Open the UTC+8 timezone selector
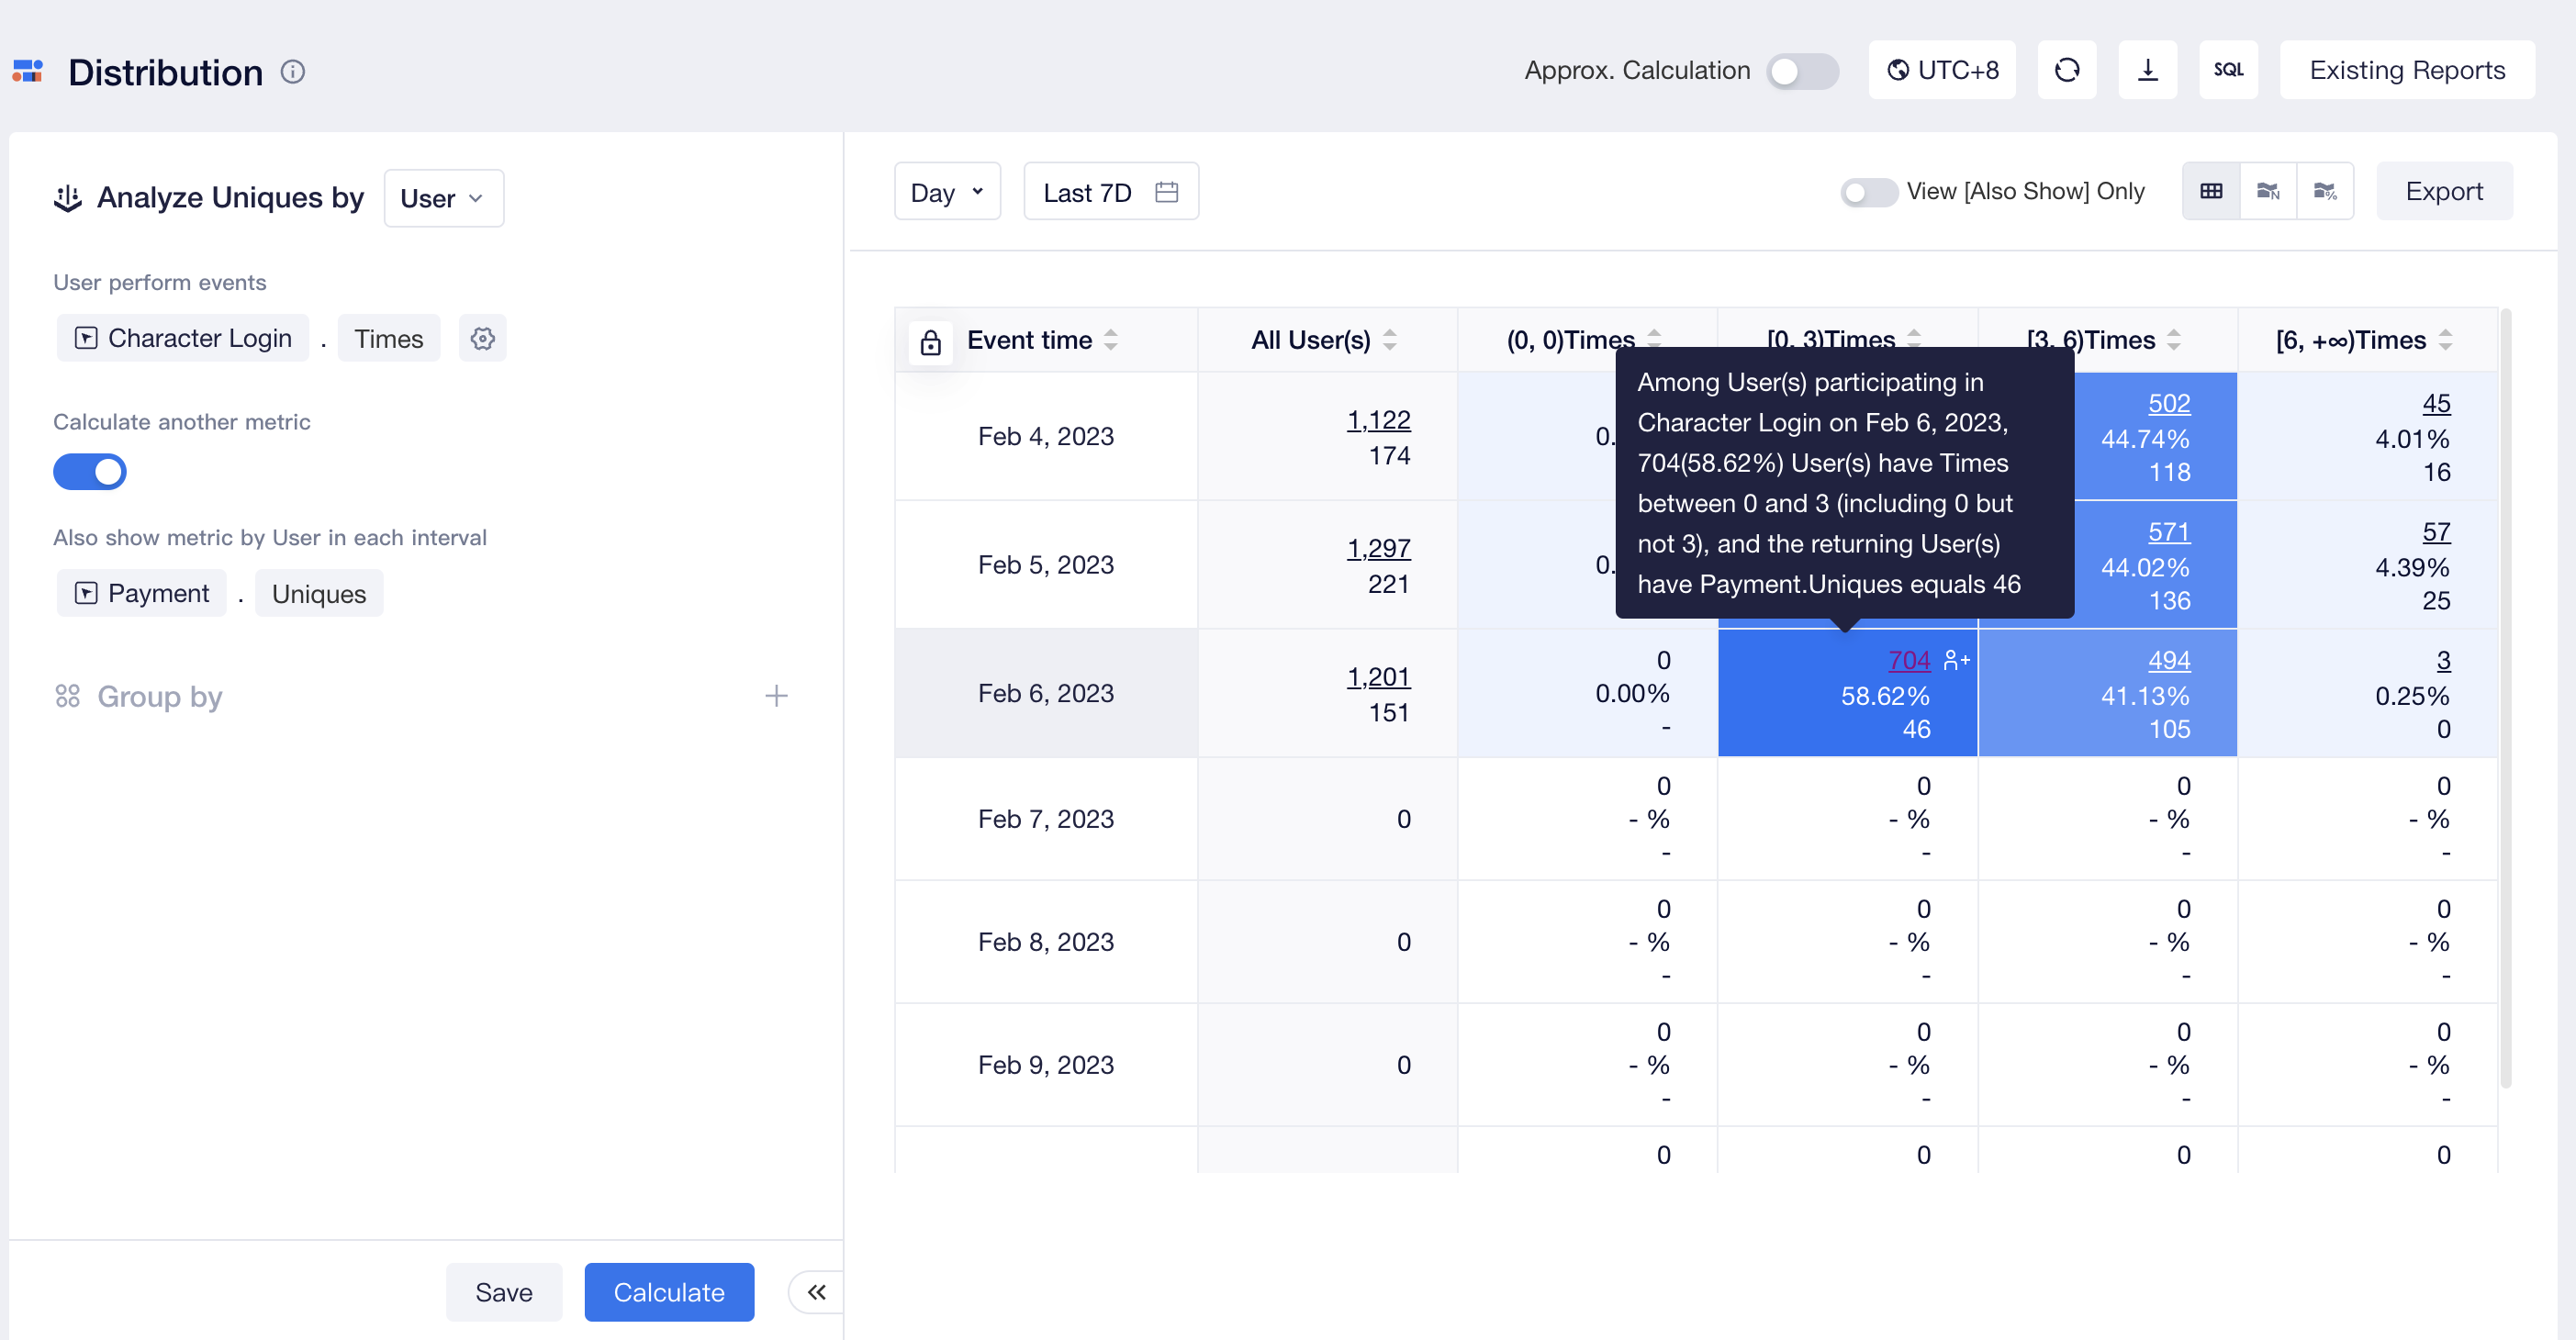This screenshot has height=1340, width=2576. point(1941,70)
